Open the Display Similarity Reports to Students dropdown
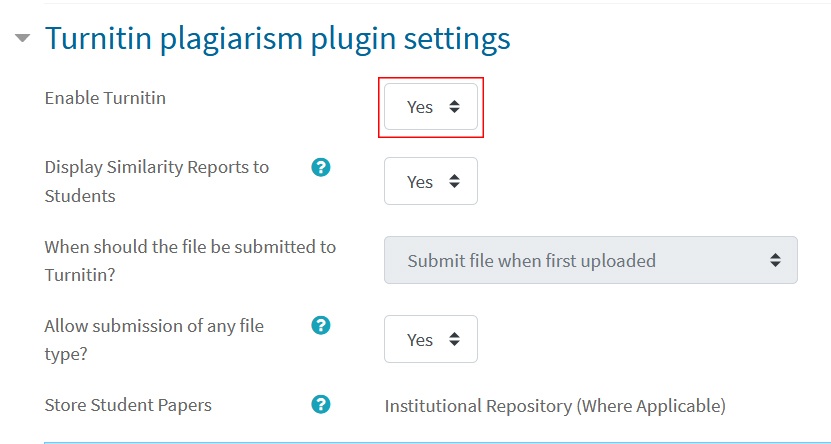 (431, 181)
